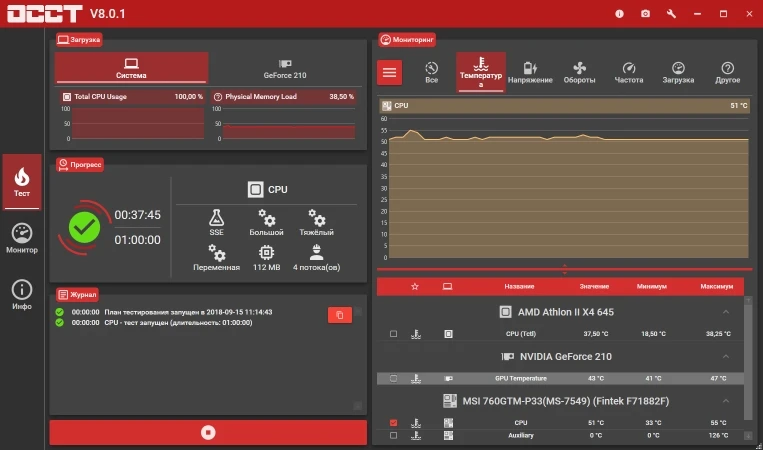This screenshot has height=450, width=763.
Task: Click the green checkmark progress indicator
Action: (x=85, y=227)
